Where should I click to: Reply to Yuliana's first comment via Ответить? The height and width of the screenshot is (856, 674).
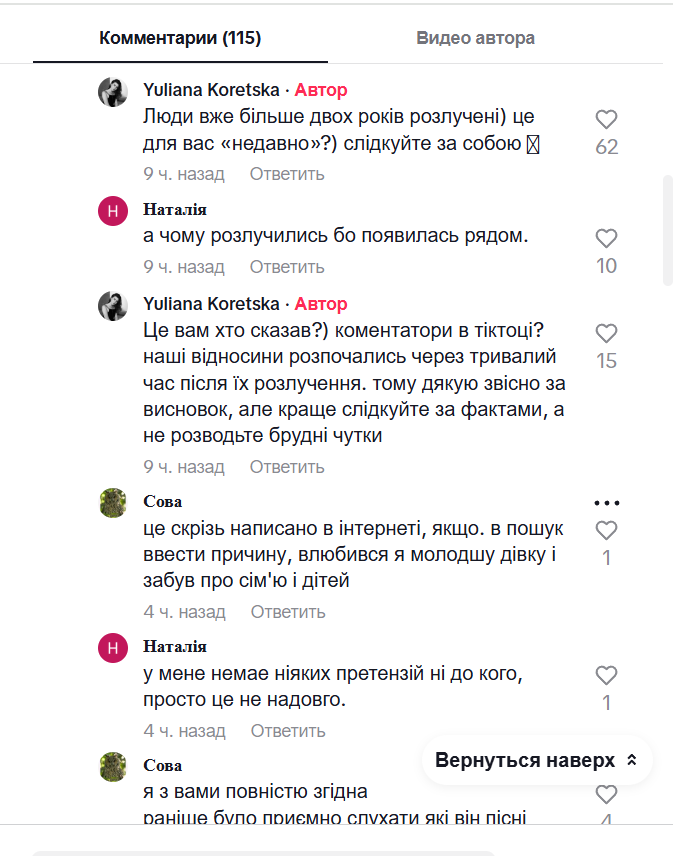click(x=288, y=174)
